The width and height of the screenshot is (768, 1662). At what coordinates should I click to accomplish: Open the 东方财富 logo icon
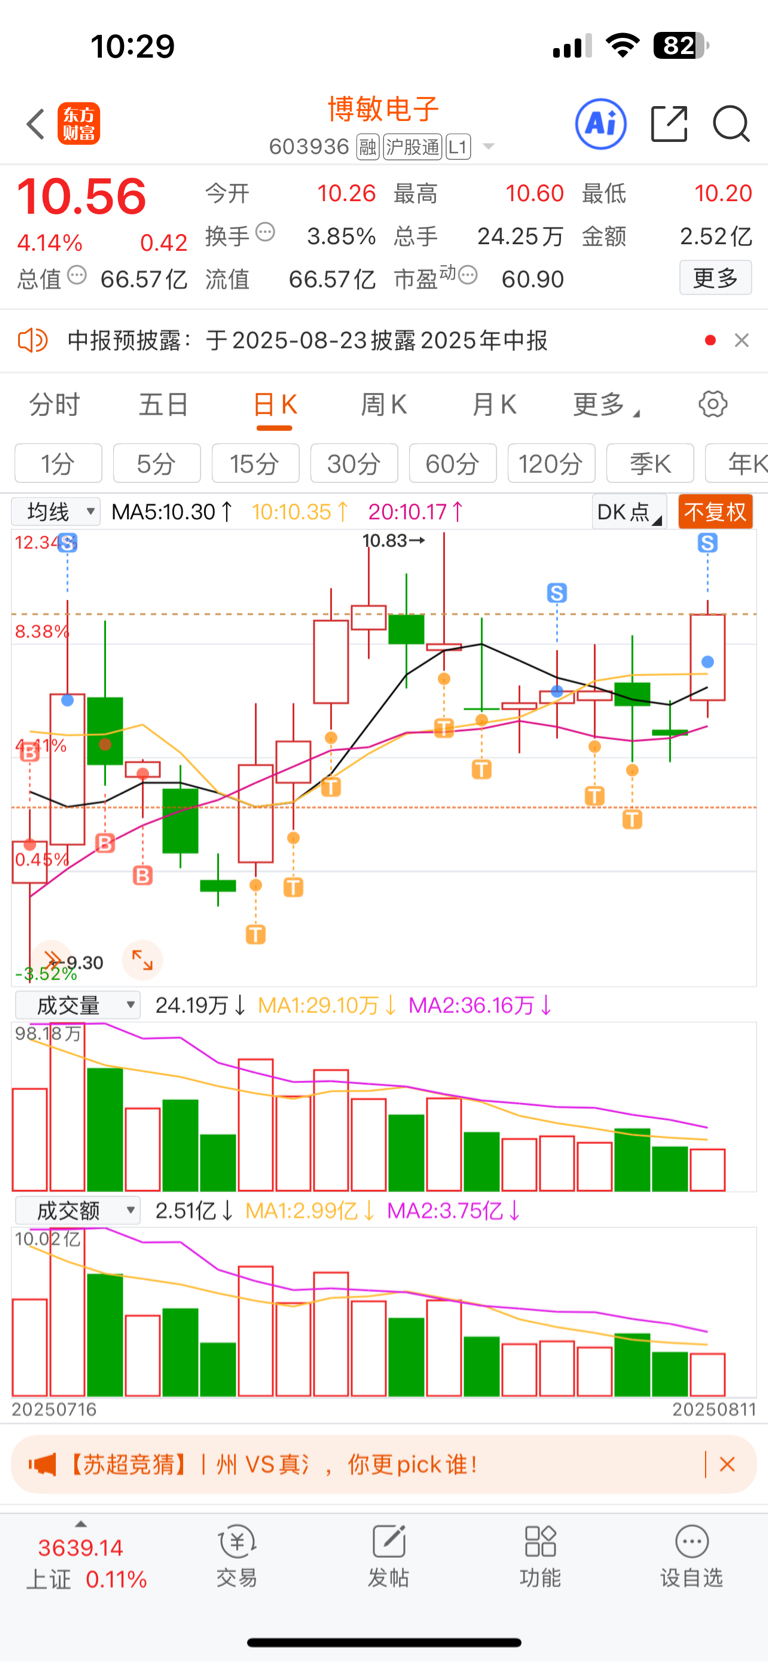(x=79, y=124)
